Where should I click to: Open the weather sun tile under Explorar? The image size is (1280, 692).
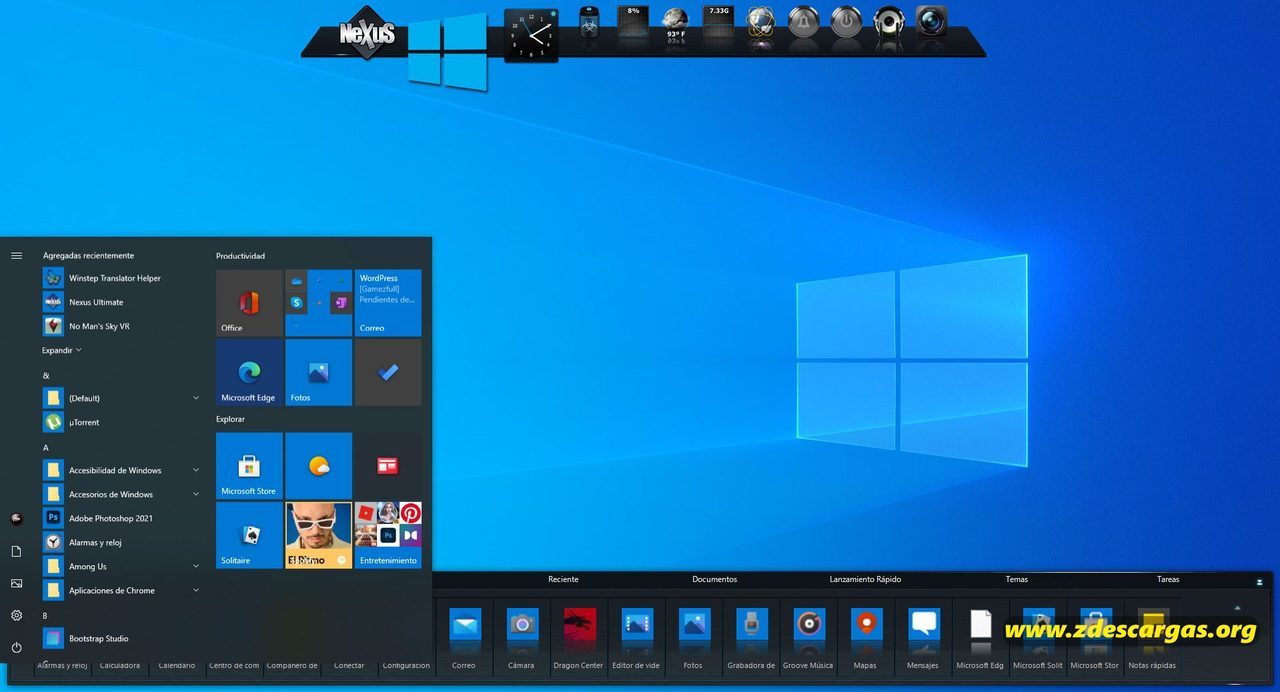tap(318, 465)
